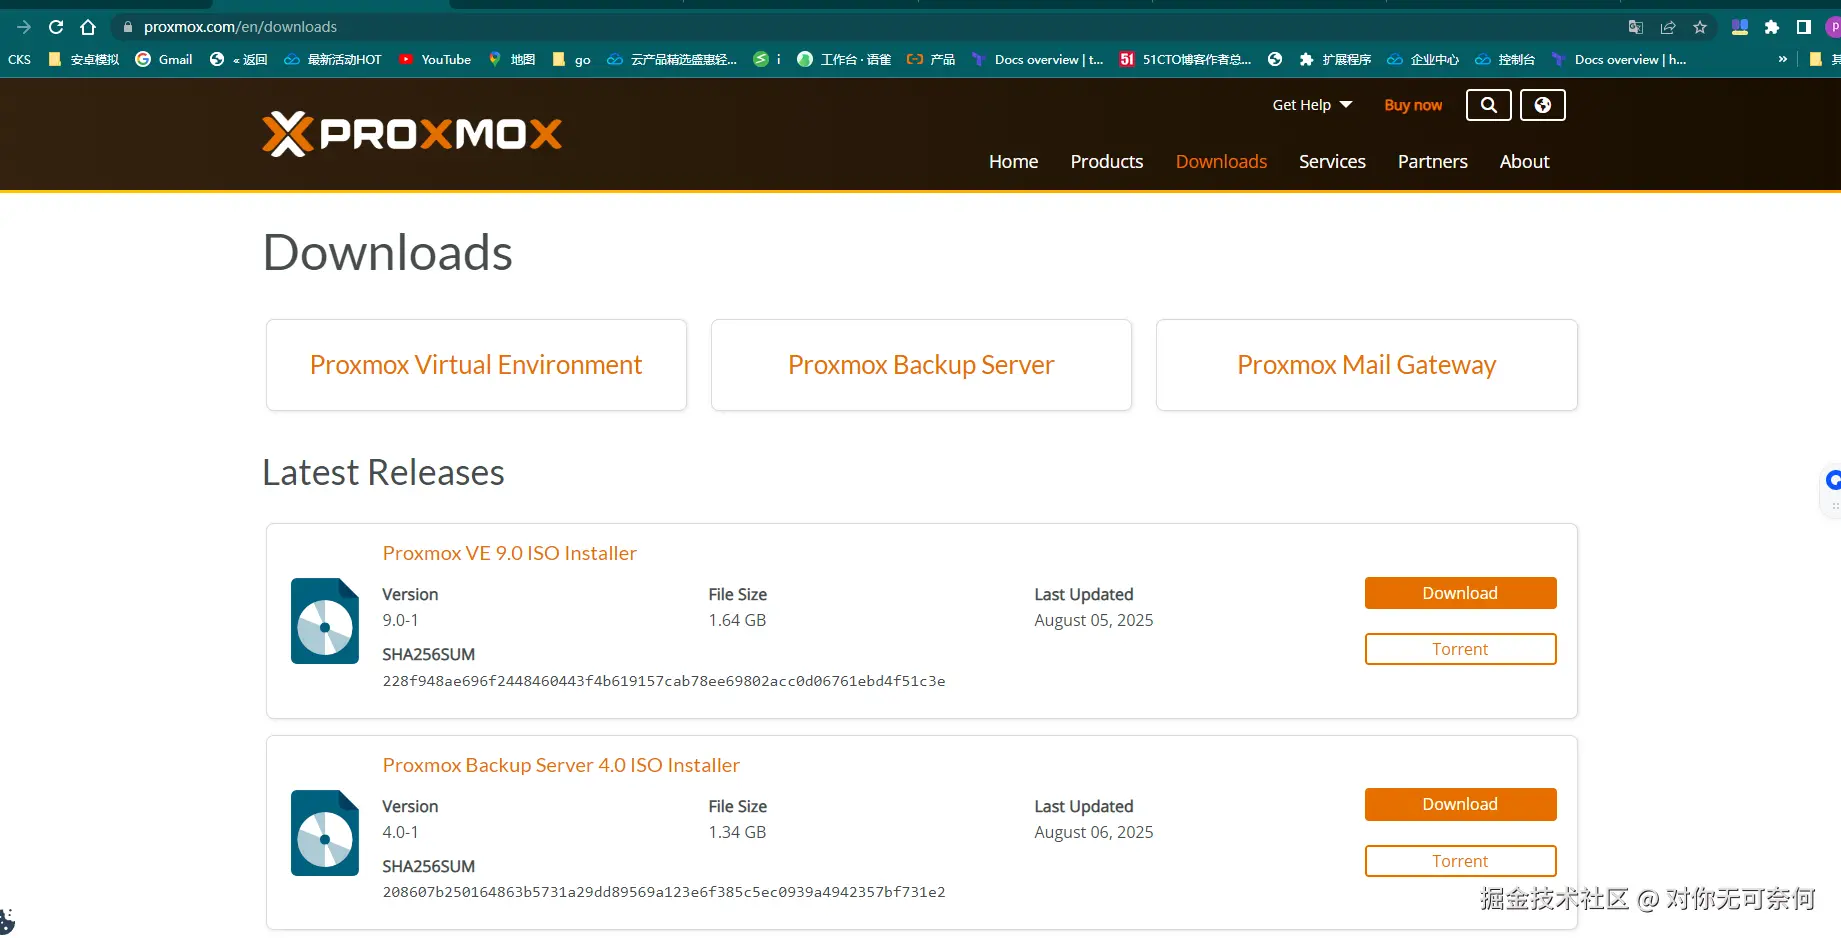Viewport: 1841px width, 938px height.
Task: Go to the browser home page
Action: 88,27
